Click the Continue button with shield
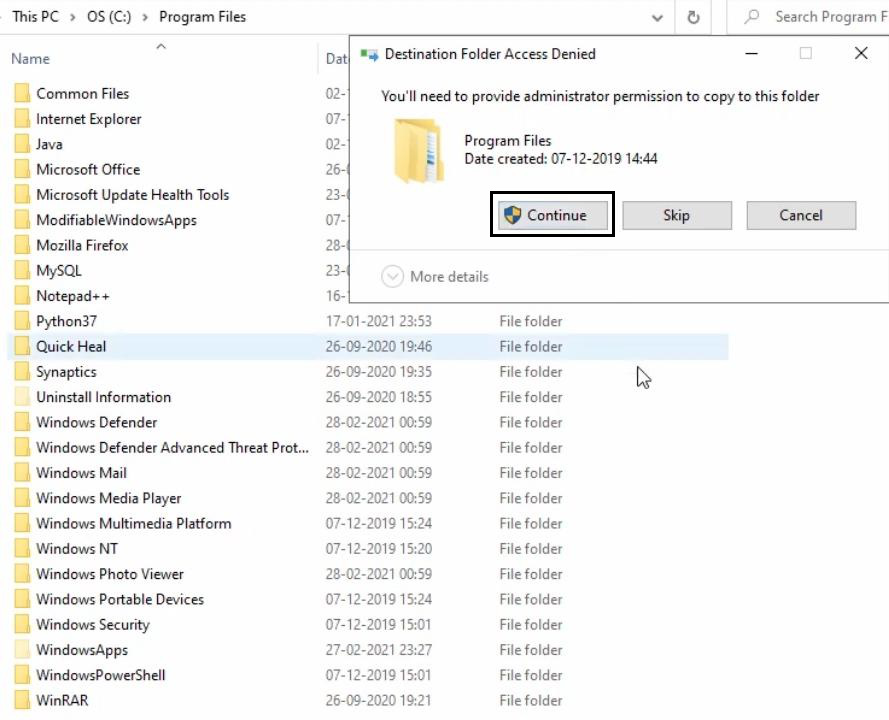Screen dimensions: 889x720 (552, 215)
